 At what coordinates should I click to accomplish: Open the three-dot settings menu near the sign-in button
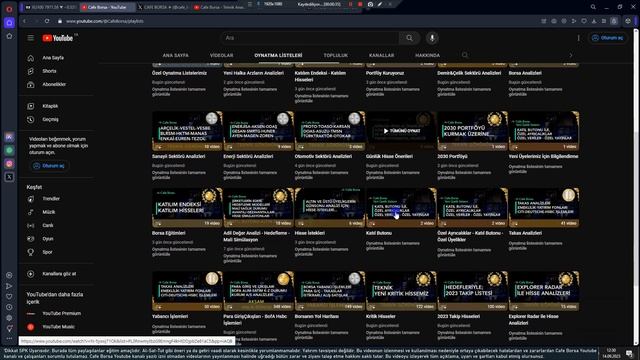click(x=578, y=38)
